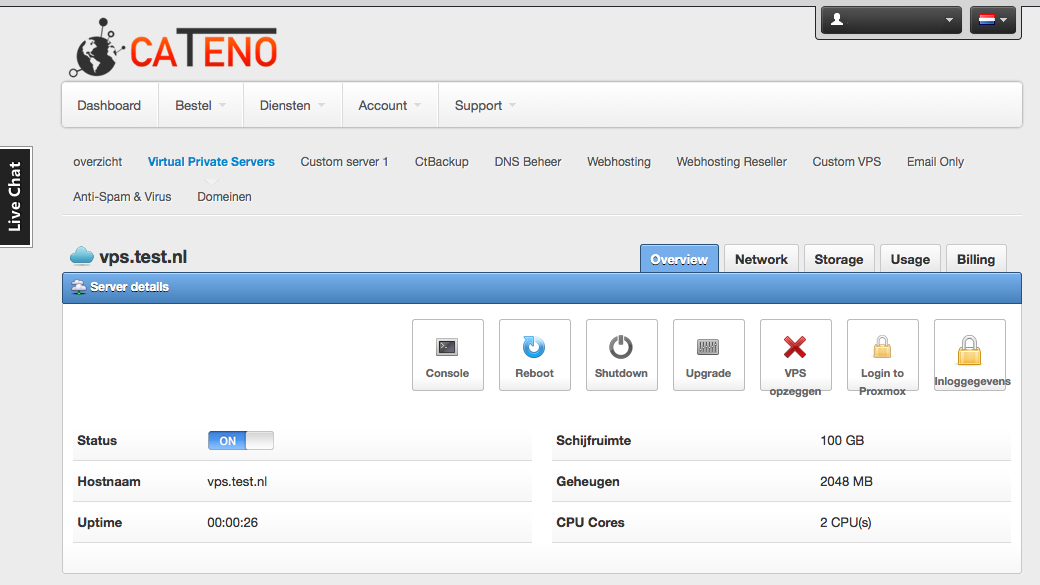1040x585 pixels.
Task: Switch to the Overview tab
Action: tap(679, 259)
